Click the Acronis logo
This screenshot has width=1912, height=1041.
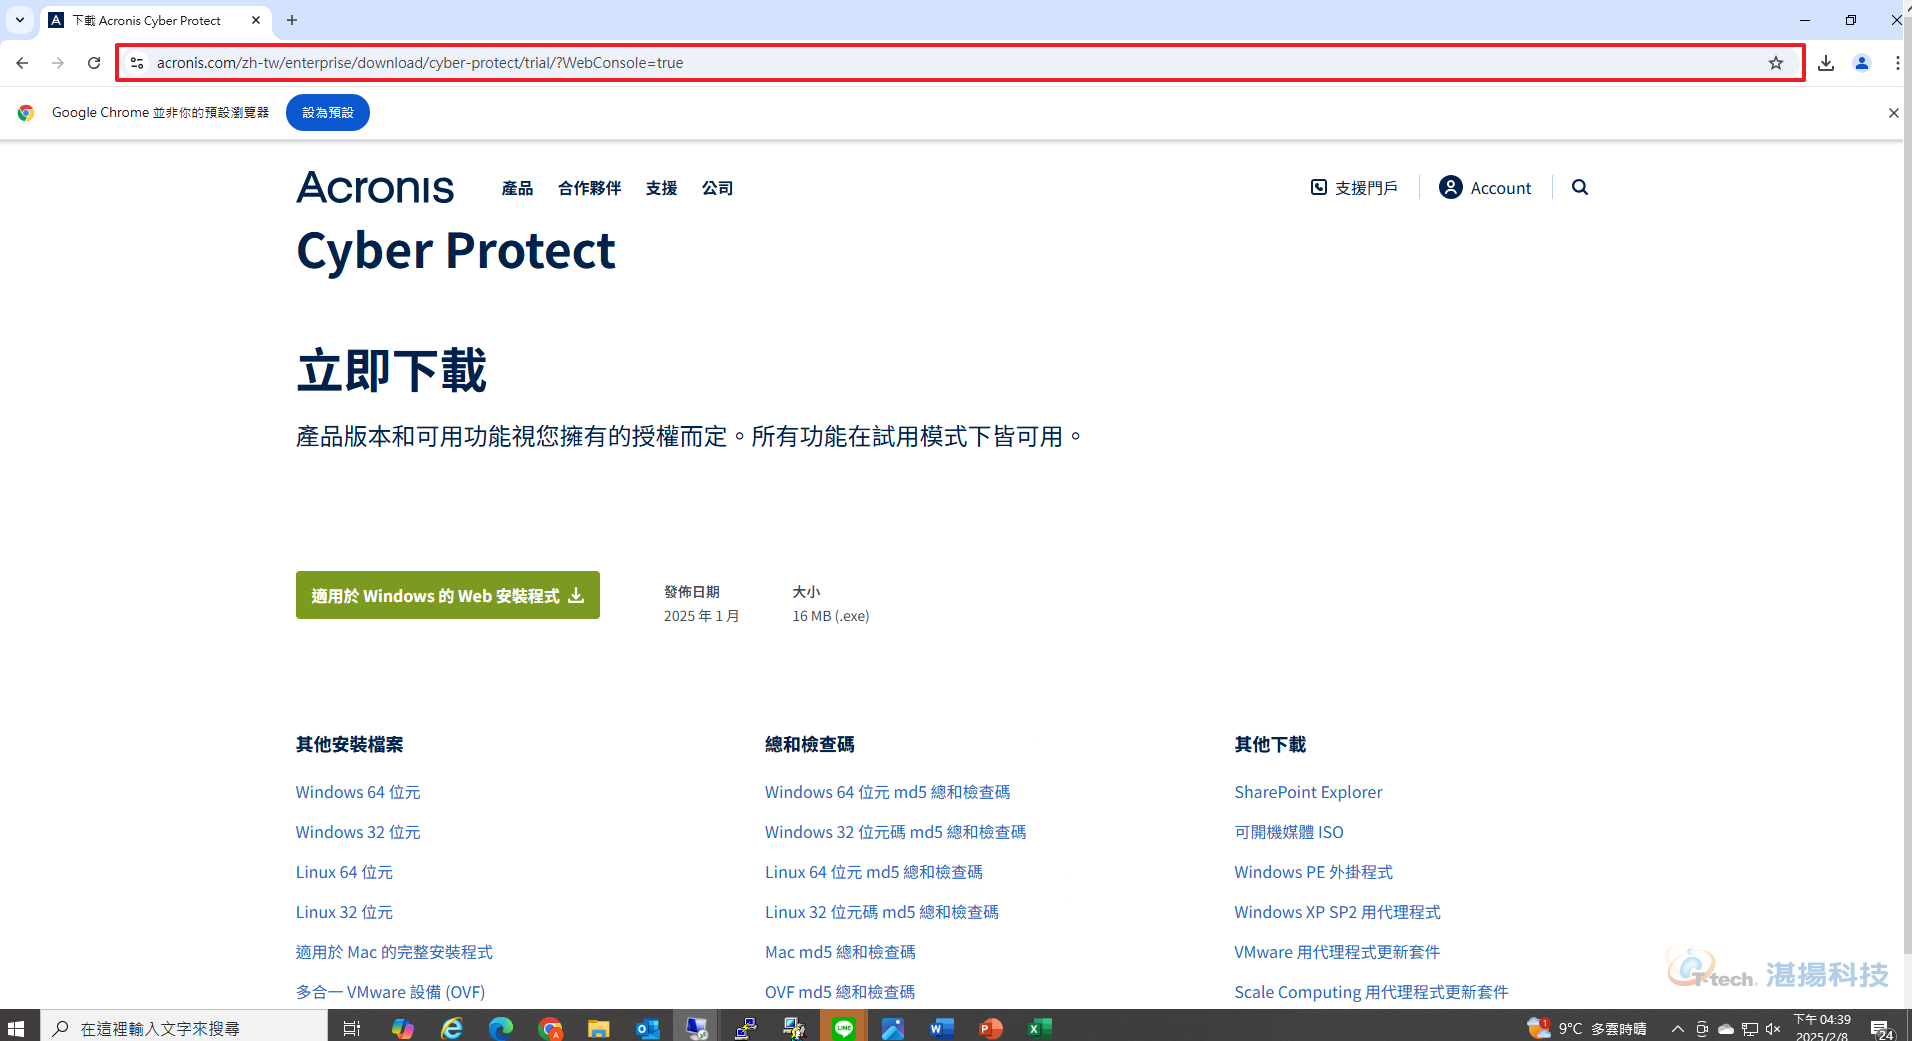[375, 188]
